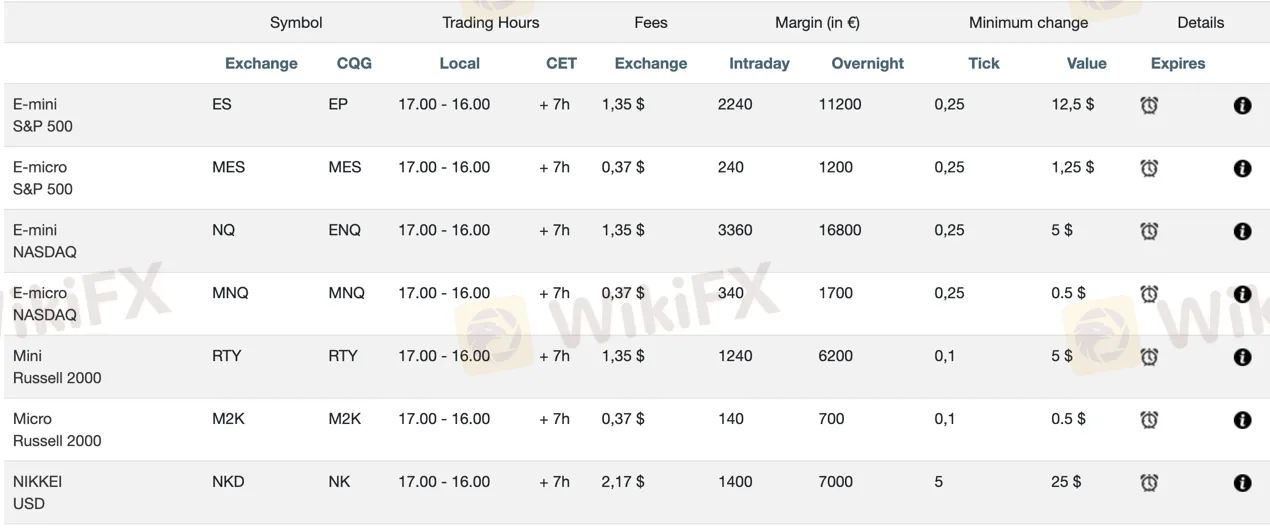Select the Intraday margin column header
The width and height of the screenshot is (1270, 528).
coord(759,63)
